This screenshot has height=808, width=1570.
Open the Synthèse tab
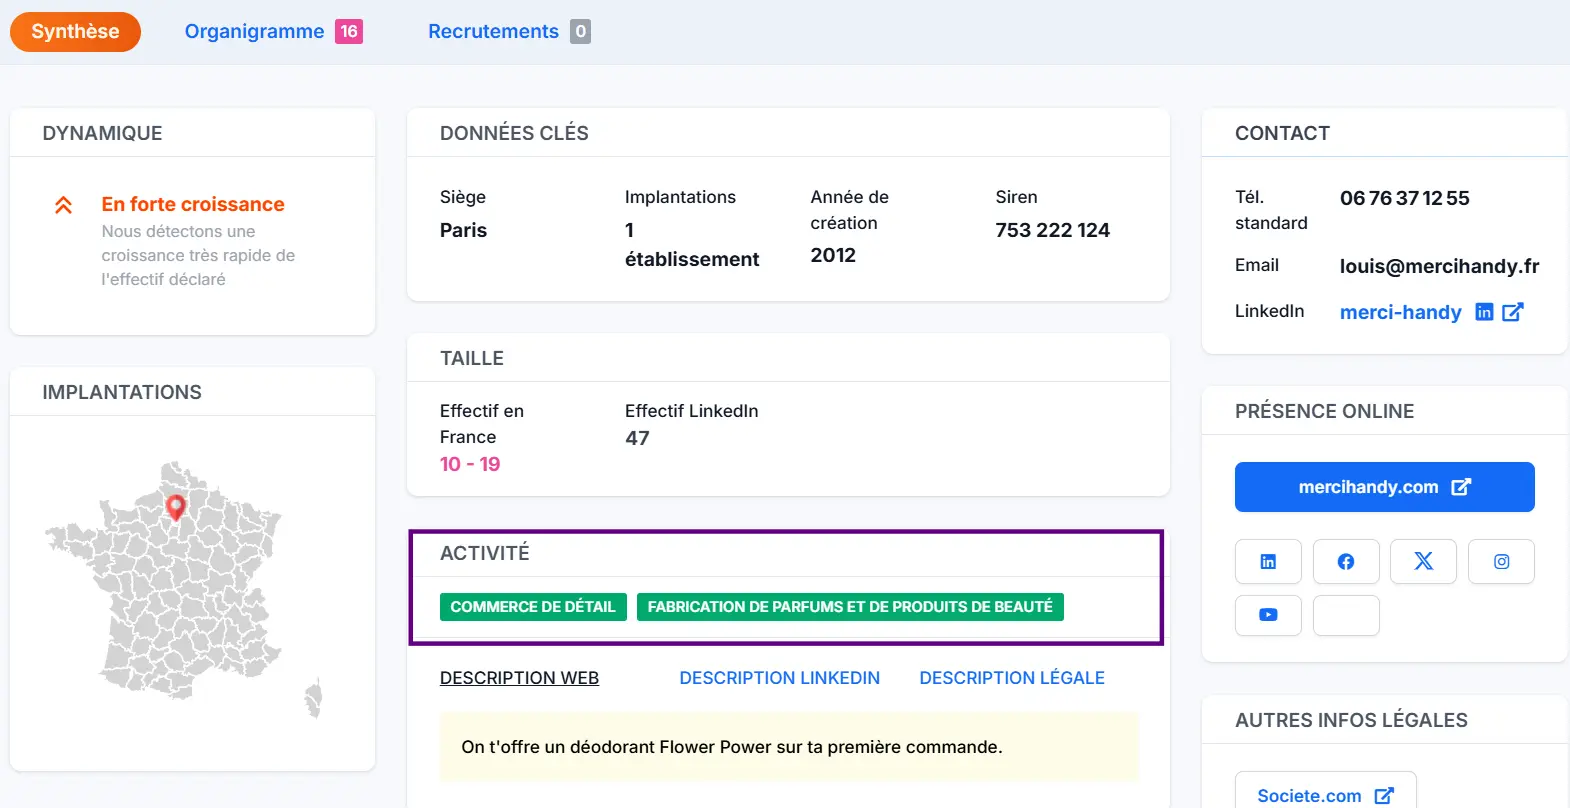click(75, 31)
